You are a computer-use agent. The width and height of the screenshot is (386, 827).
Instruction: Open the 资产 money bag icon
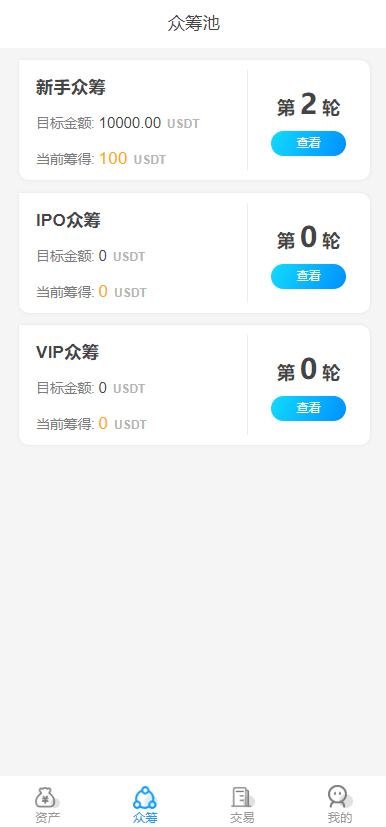click(x=47, y=797)
